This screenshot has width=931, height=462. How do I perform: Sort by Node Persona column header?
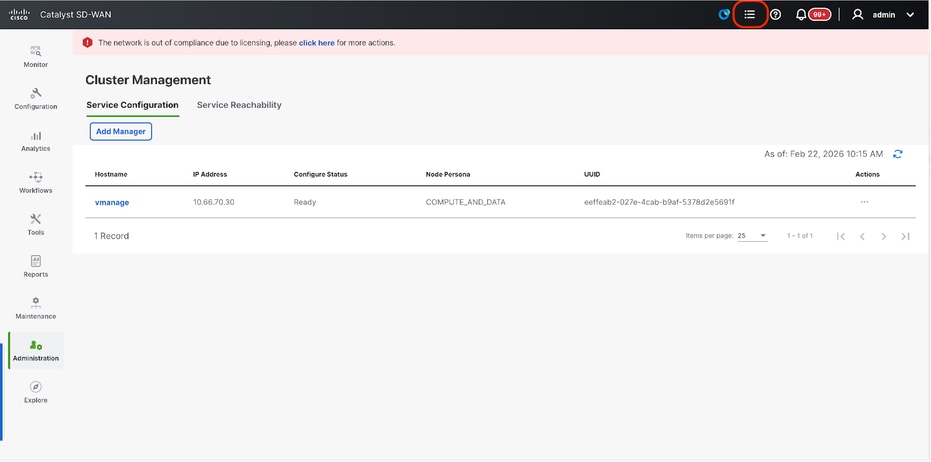point(448,175)
